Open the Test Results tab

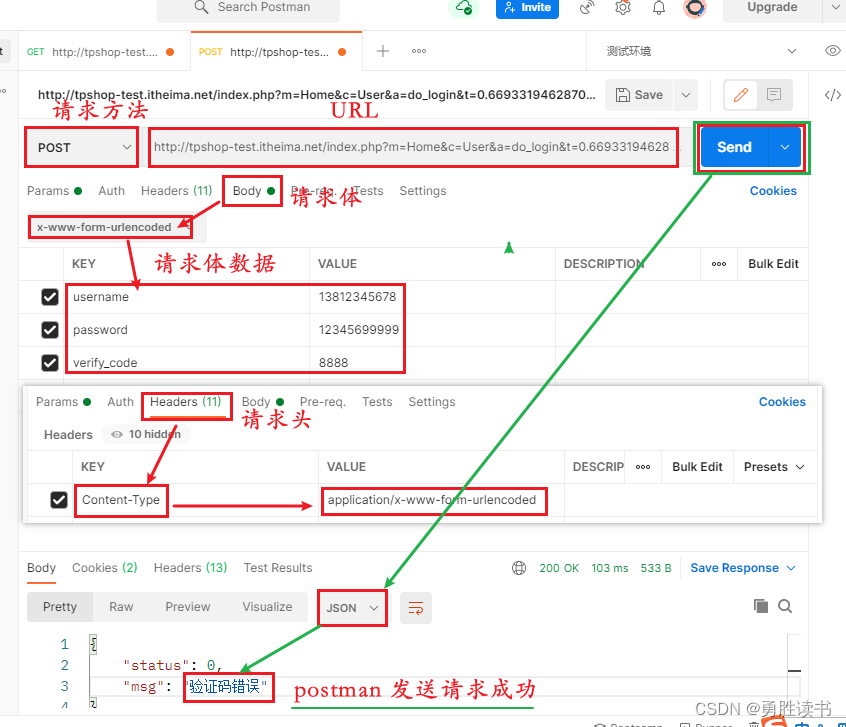click(x=278, y=568)
